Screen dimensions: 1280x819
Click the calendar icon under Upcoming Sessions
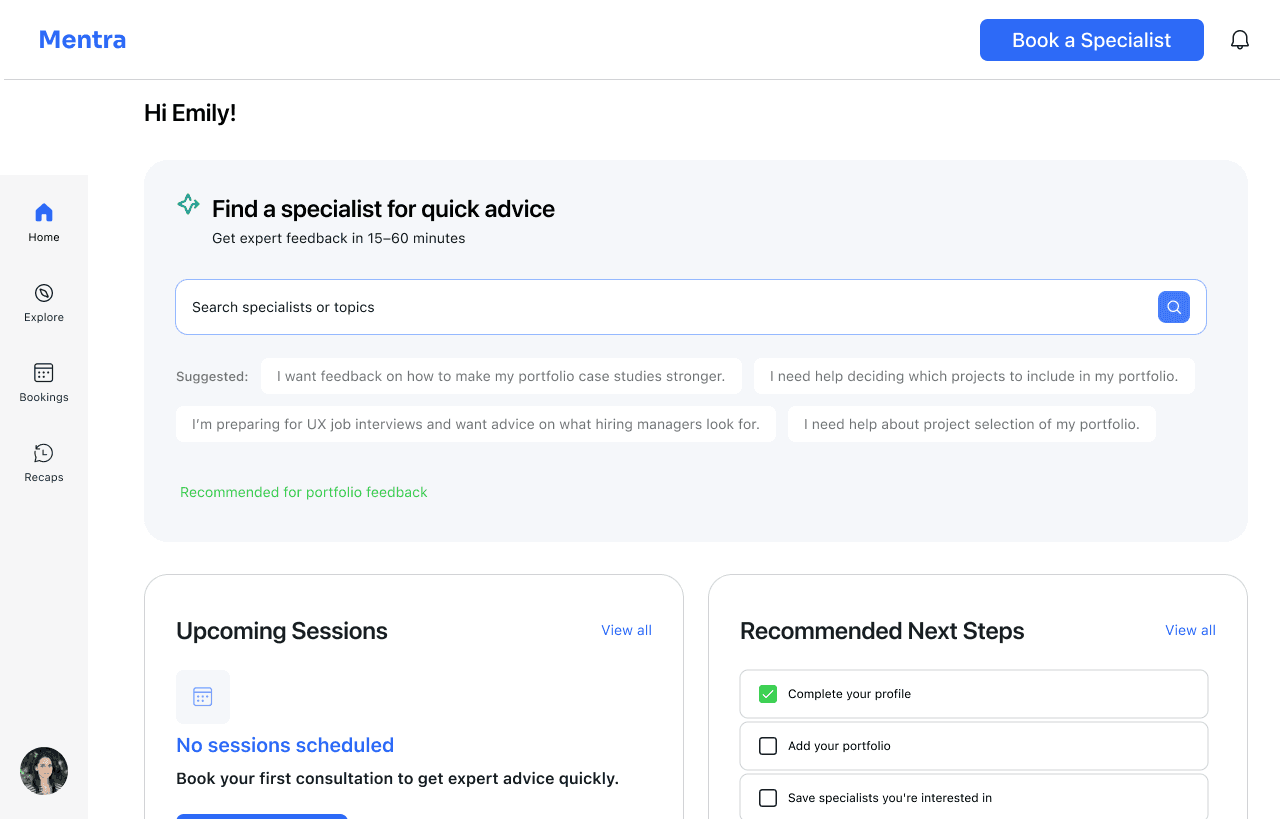(203, 697)
